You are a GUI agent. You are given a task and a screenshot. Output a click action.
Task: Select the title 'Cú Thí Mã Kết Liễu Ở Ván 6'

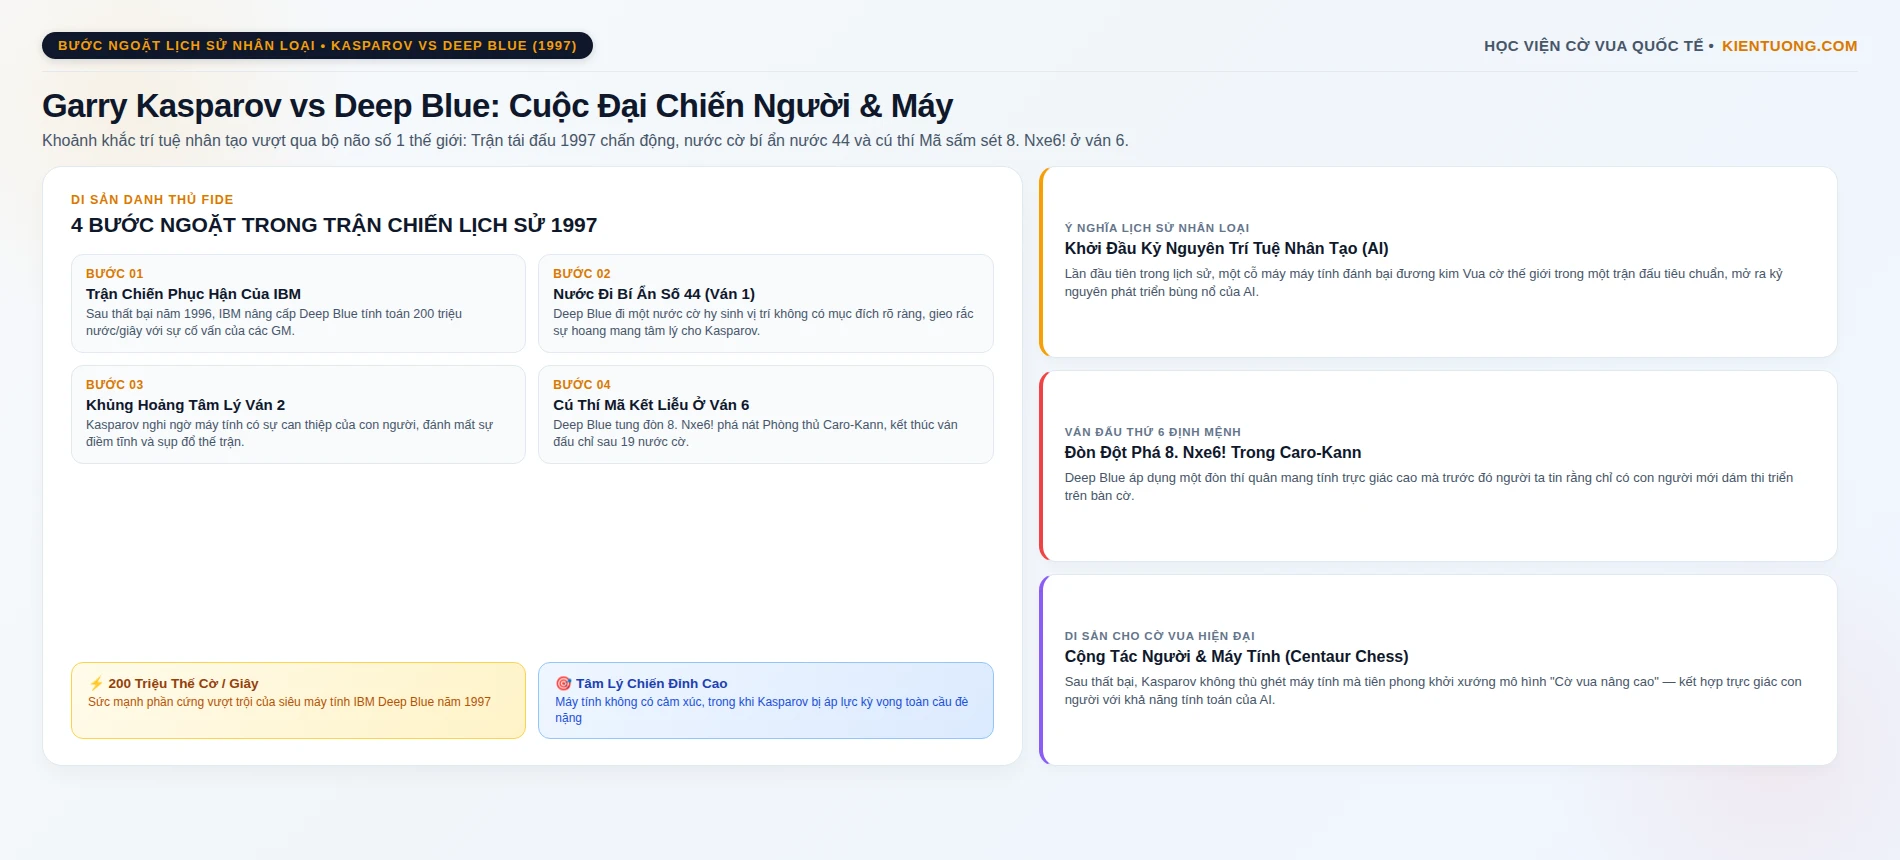[x=651, y=405]
